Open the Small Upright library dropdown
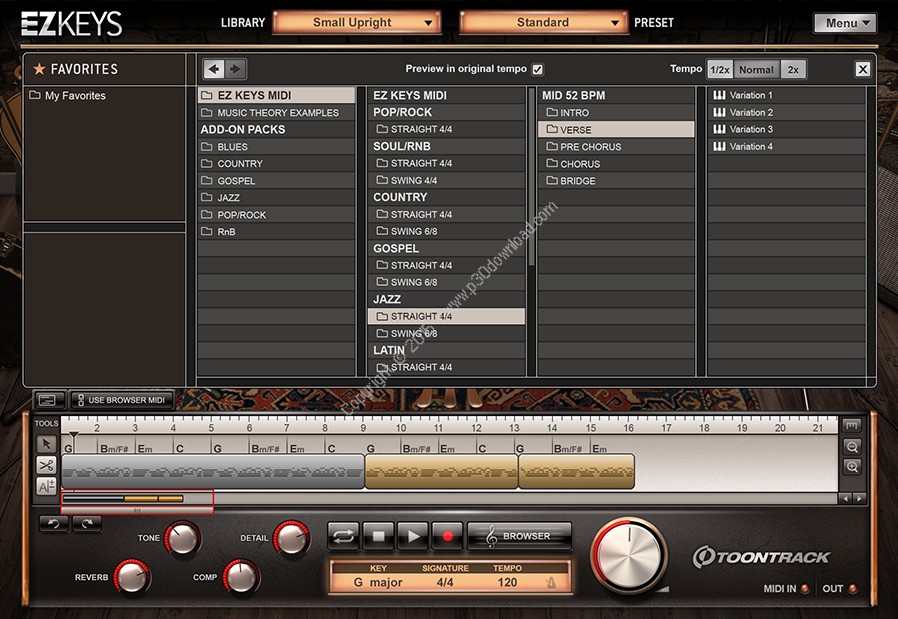Screen dimensions: 898x619 point(357,22)
